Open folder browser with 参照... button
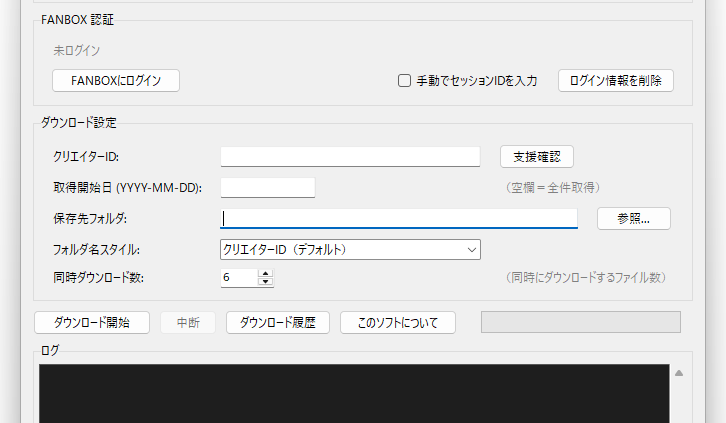This screenshot has height=423, width=726. tap(633, 218)
